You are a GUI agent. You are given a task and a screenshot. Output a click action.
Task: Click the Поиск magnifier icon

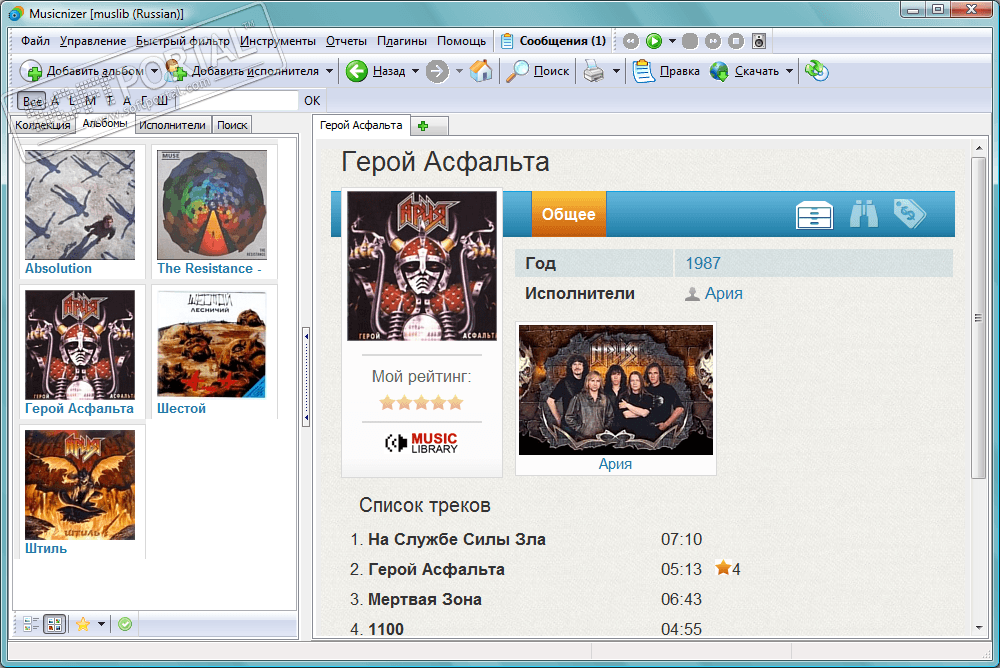pyautogui.click(x=517, y=71)
